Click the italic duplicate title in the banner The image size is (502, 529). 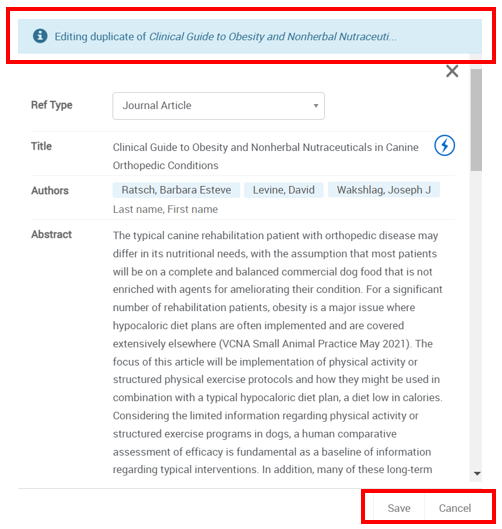[273, 36]
